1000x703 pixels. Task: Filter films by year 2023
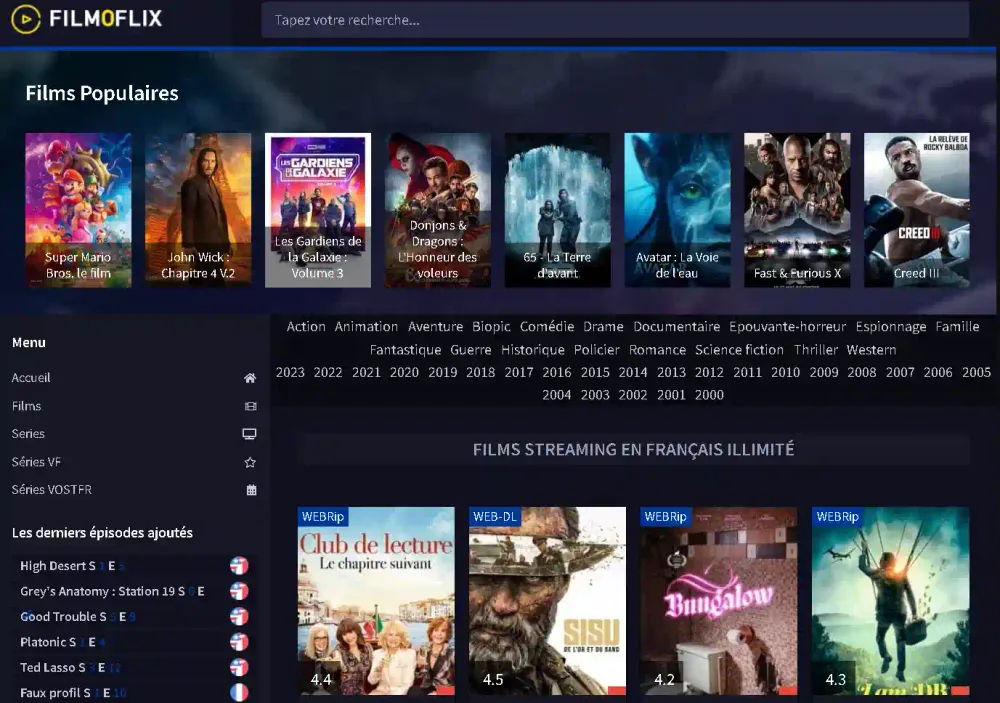click(290, 371)
